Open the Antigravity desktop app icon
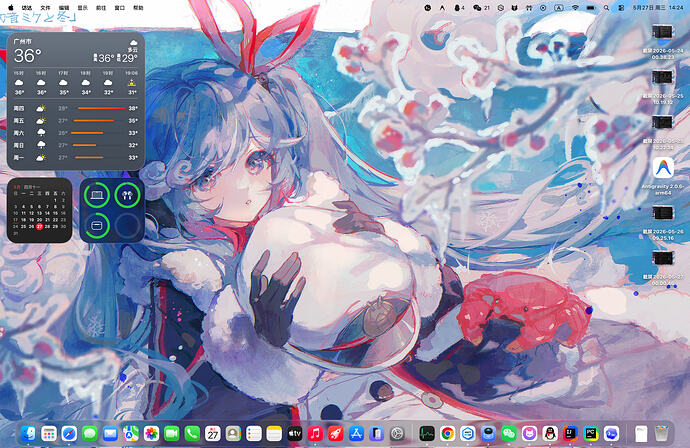690x448 pixels. 663,168
